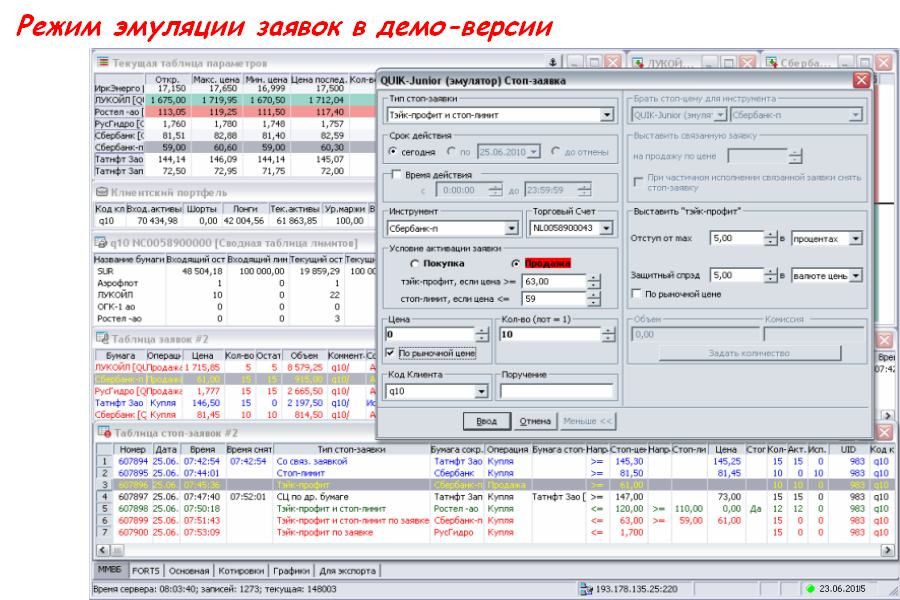Select the СЦ по др. бумаге stop order row
Image resolution: width=900 pixels, height=600 pixels.
click(494, 497)
